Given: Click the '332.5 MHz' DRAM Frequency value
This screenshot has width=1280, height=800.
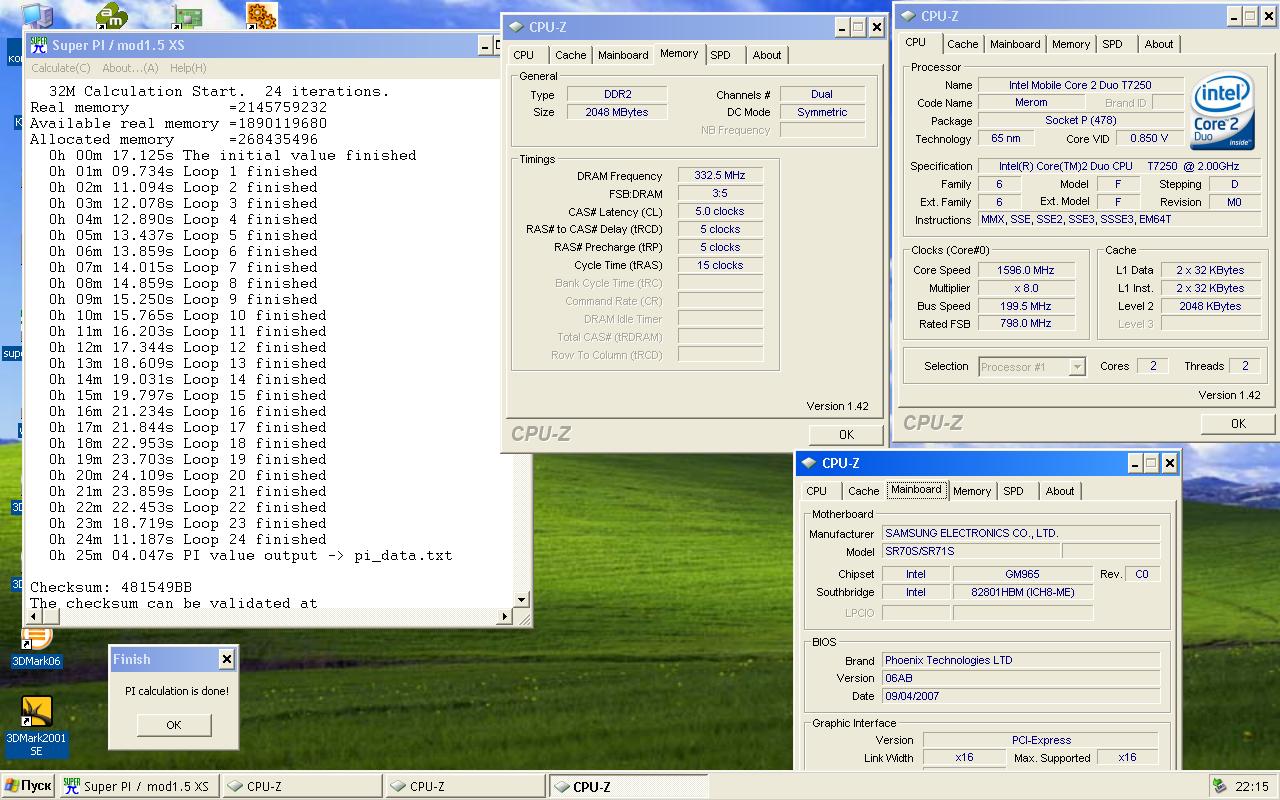Looking at the screenshot, I should pos(720,176).
